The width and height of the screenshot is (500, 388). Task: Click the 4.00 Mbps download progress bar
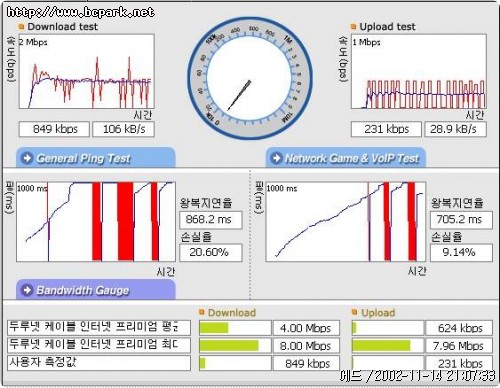click(235, 328)
